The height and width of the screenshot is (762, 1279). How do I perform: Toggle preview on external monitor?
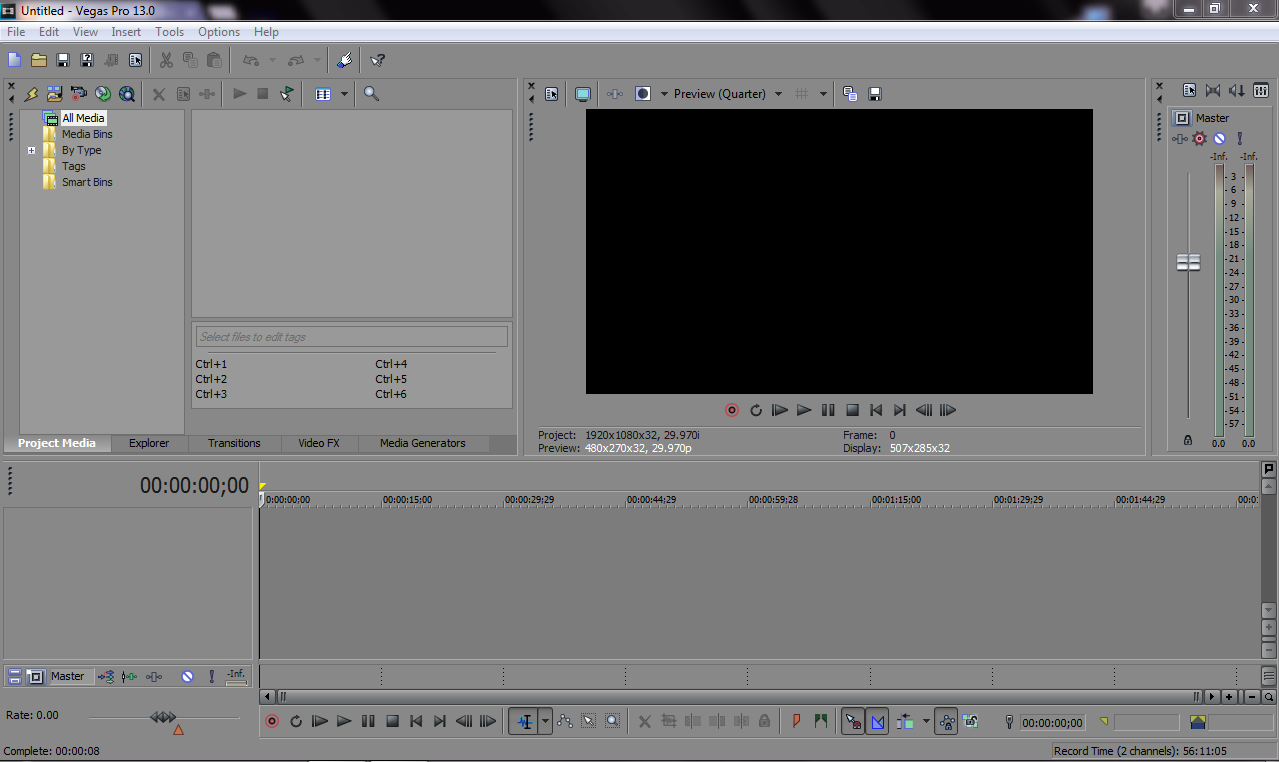coord(583,94)
